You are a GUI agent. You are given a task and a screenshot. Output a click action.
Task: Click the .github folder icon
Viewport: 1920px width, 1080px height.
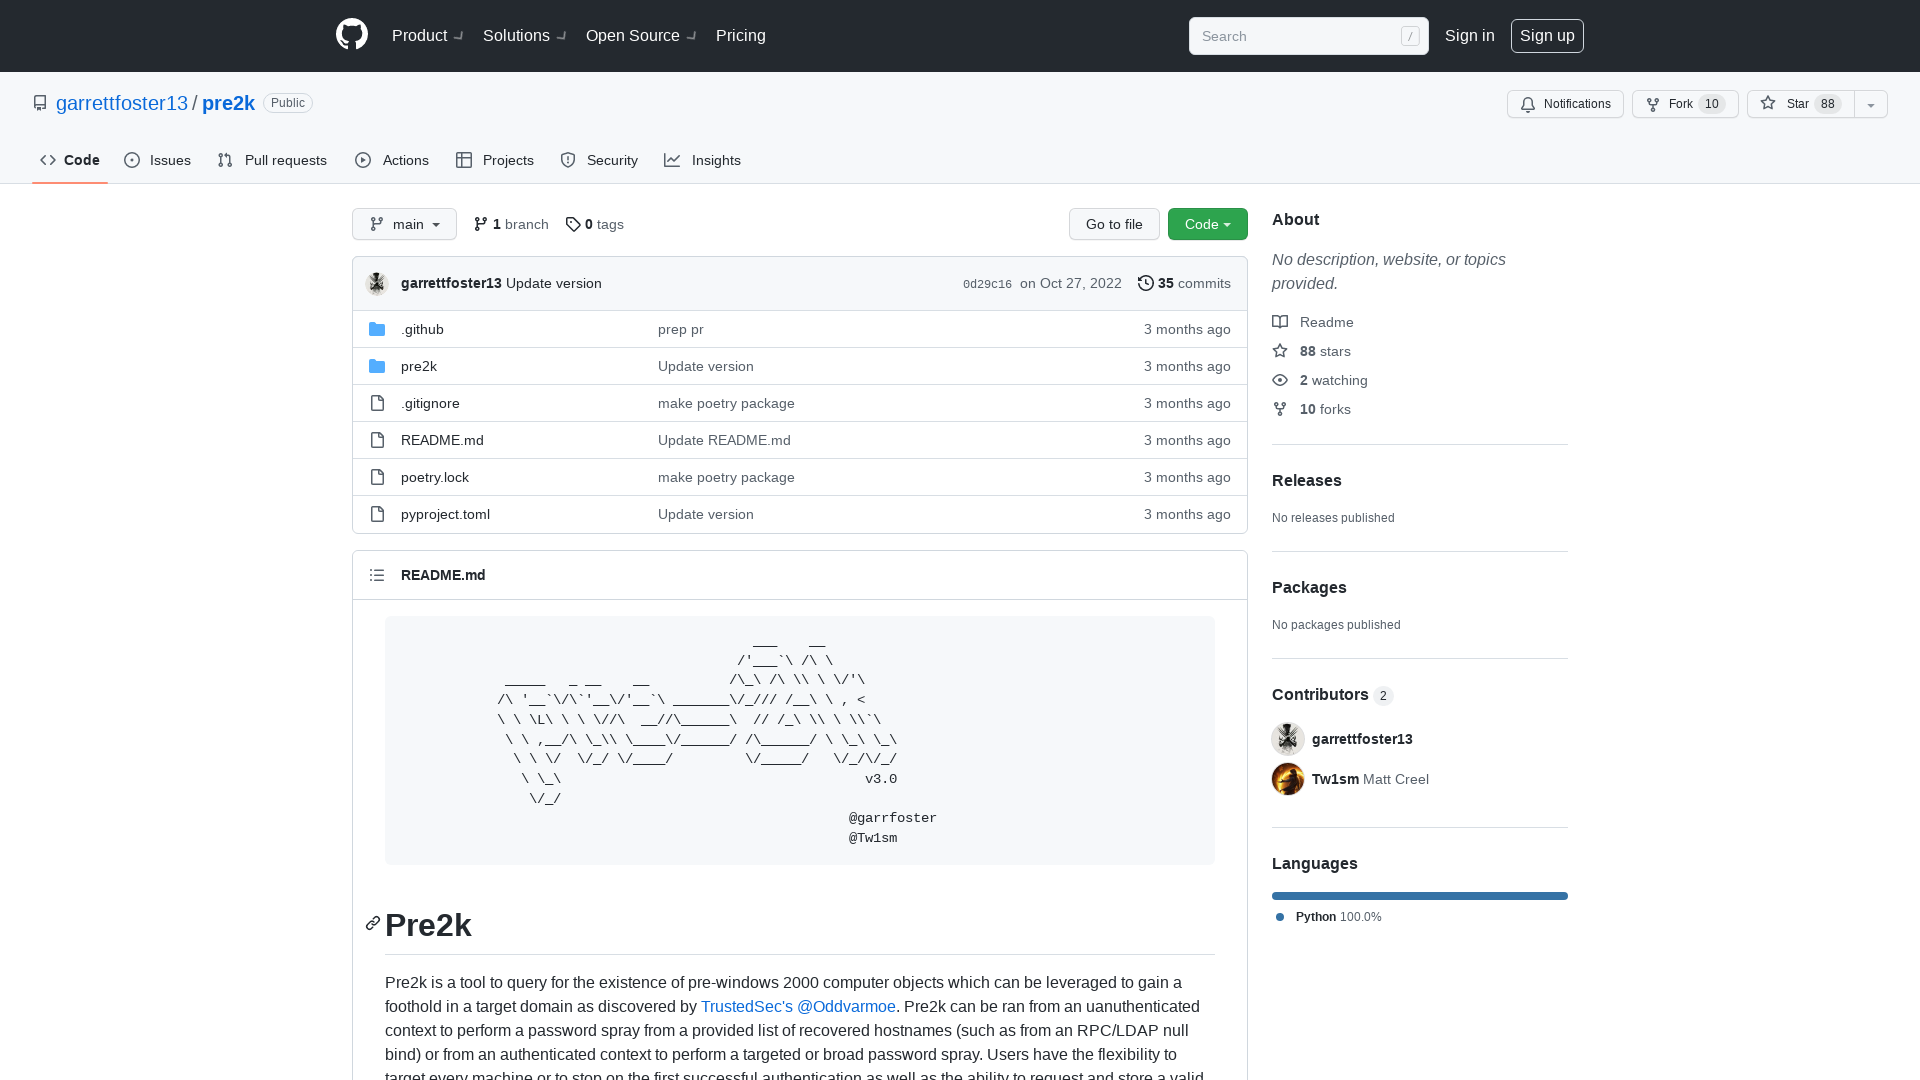pos(377,329)
